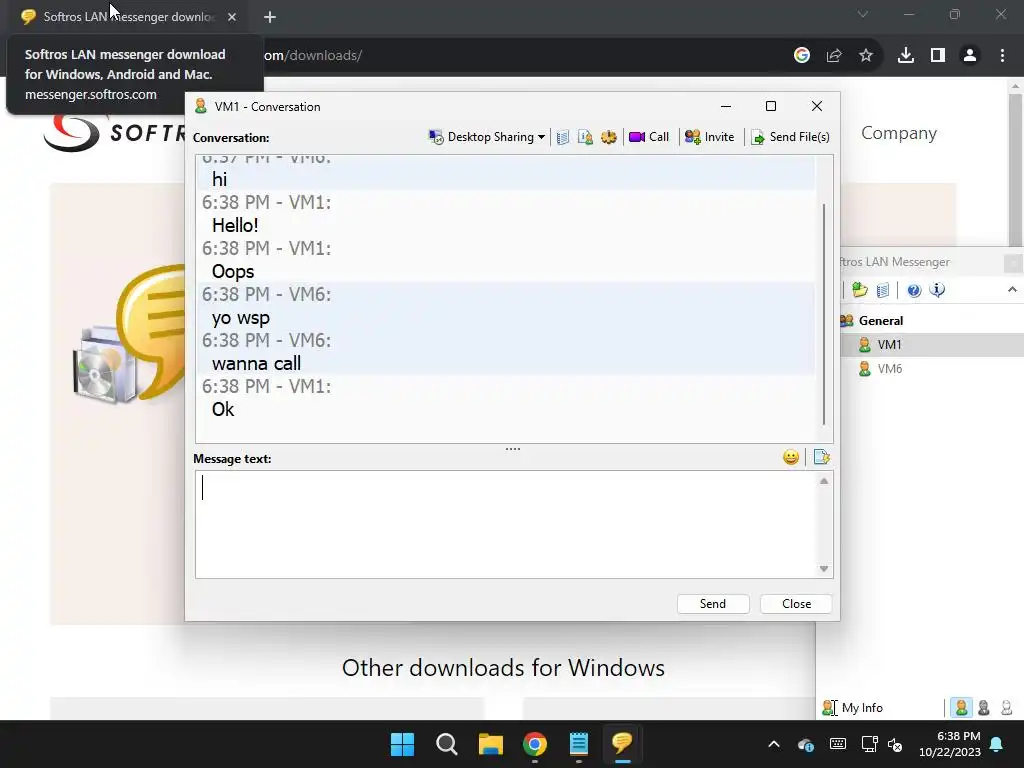1024x768 pixels.
Task: Open My Info in Messenger window
Action: click(x=852, y=707)
